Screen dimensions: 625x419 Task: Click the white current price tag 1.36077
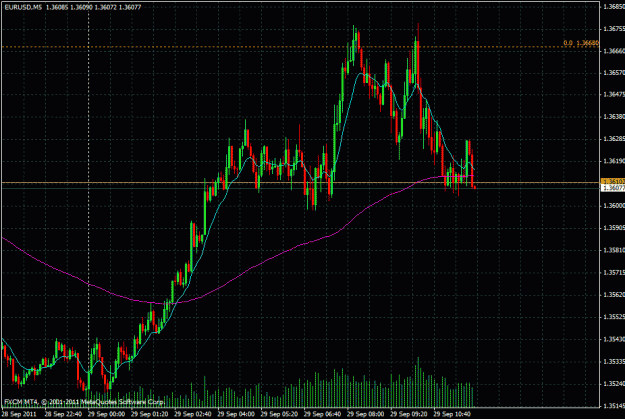pyautogui.click(x=613, y=188)
